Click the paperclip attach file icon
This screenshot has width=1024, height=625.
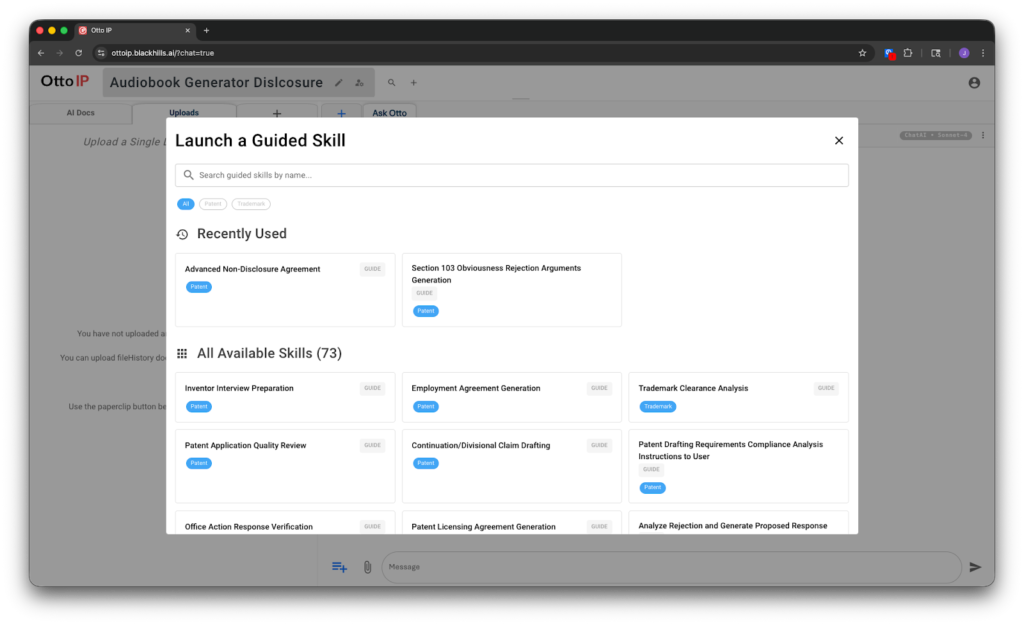367,567
